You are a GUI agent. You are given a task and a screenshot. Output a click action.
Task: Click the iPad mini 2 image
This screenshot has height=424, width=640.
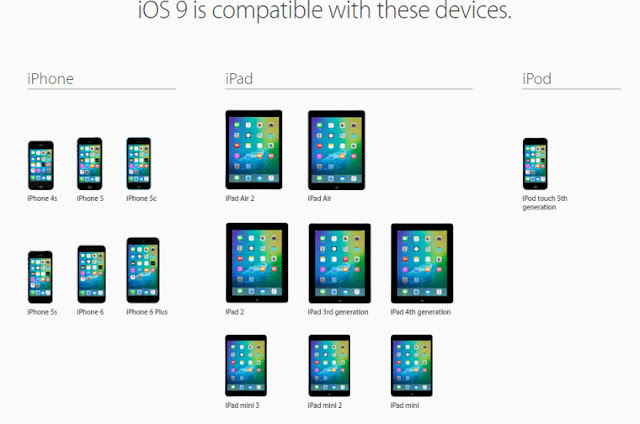point(329,366)
